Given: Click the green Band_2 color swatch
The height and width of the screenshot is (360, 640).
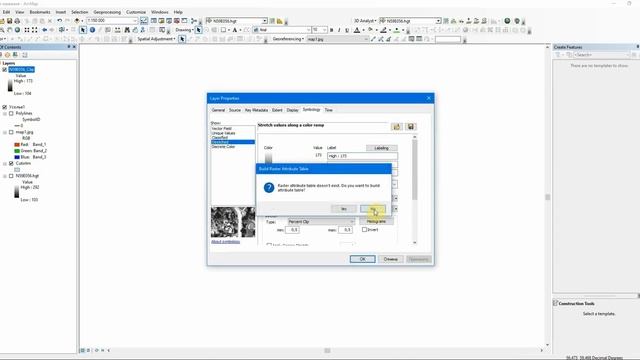Looking at the screenshot, I should (17, 151).
